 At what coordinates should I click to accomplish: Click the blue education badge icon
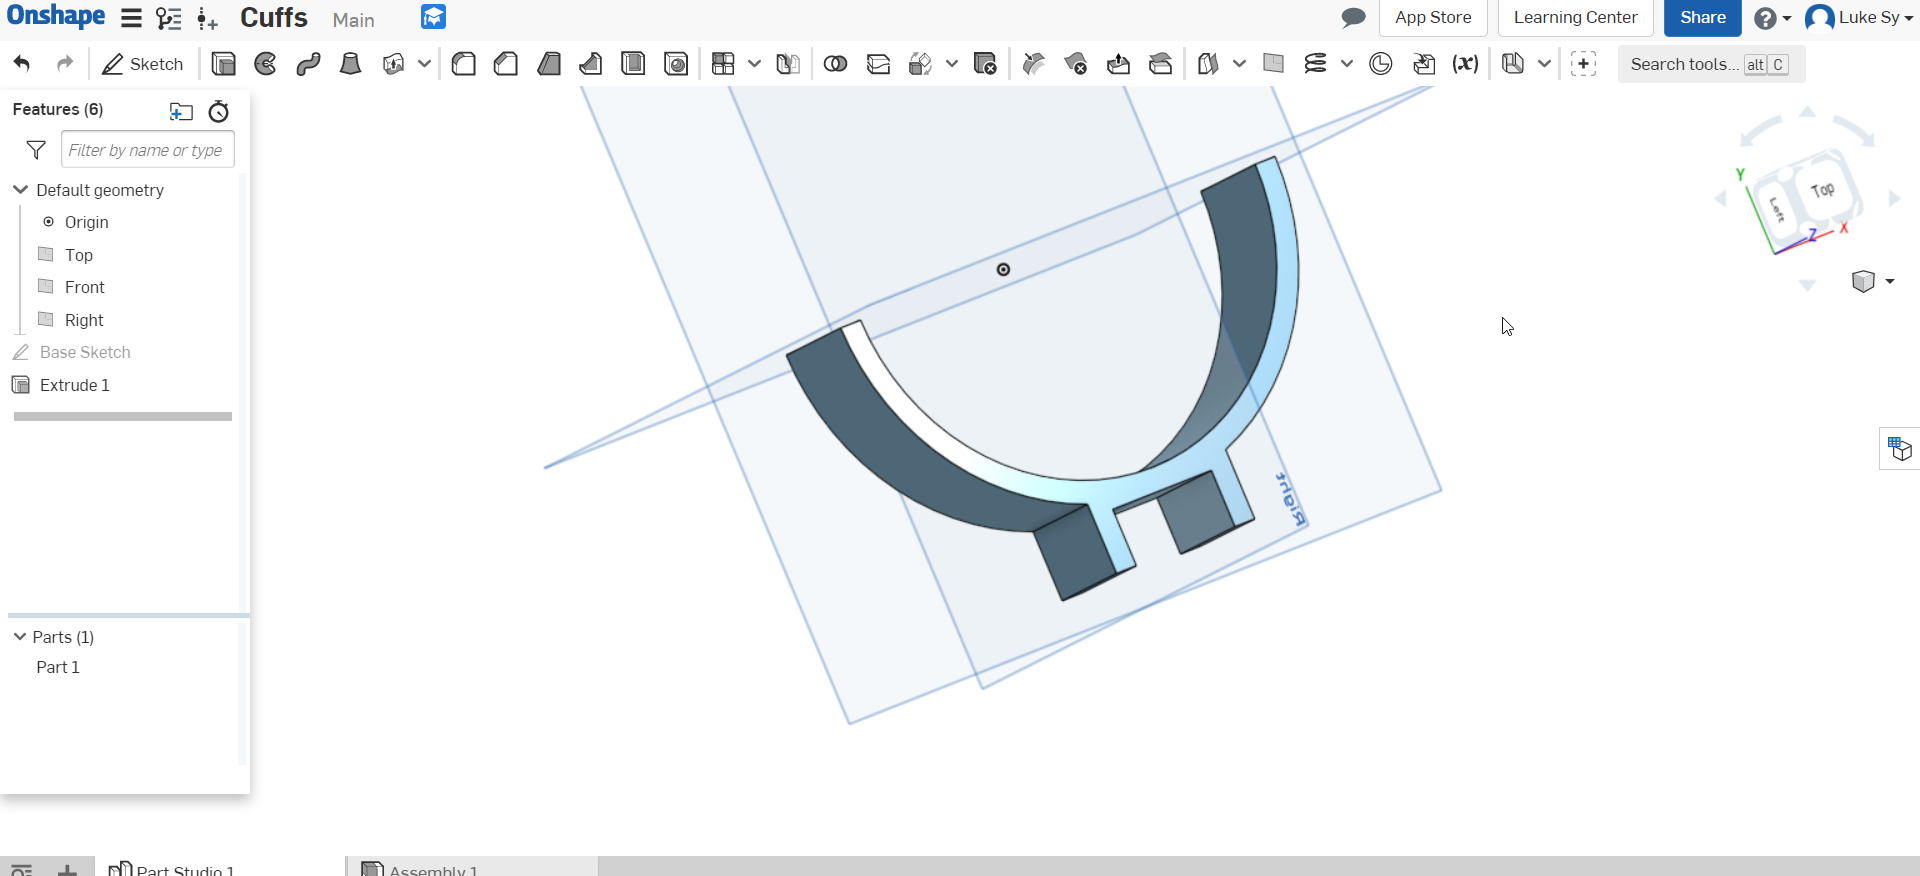click(433, 17)
